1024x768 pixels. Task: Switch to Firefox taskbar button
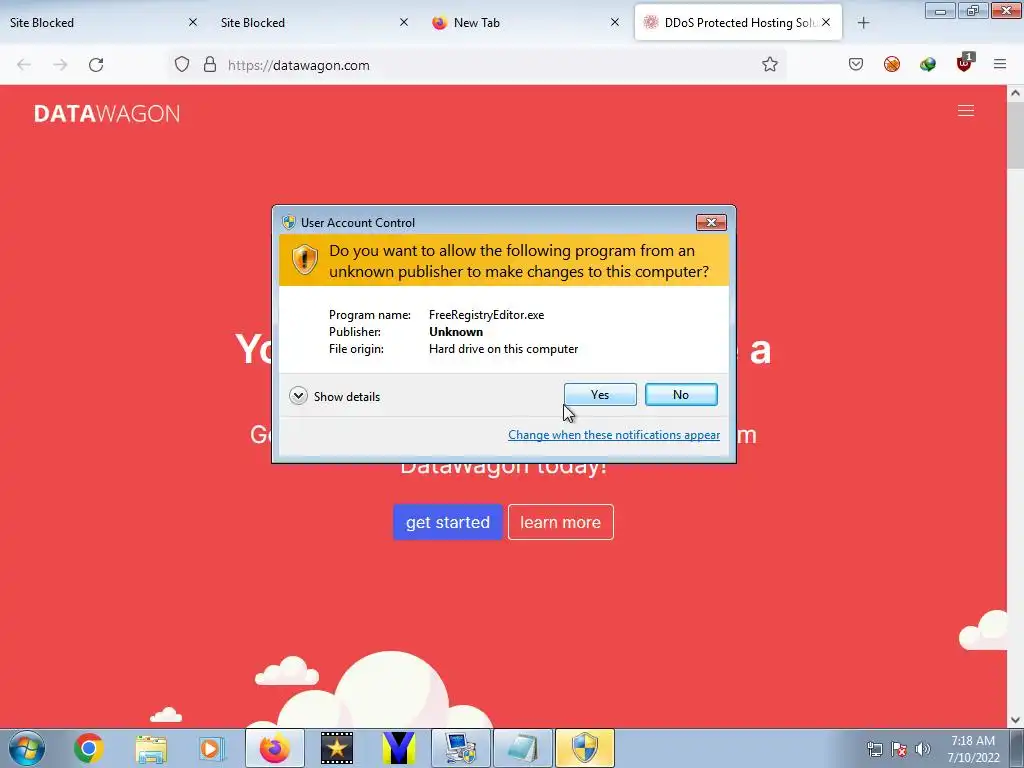click(x=275, y=748)
